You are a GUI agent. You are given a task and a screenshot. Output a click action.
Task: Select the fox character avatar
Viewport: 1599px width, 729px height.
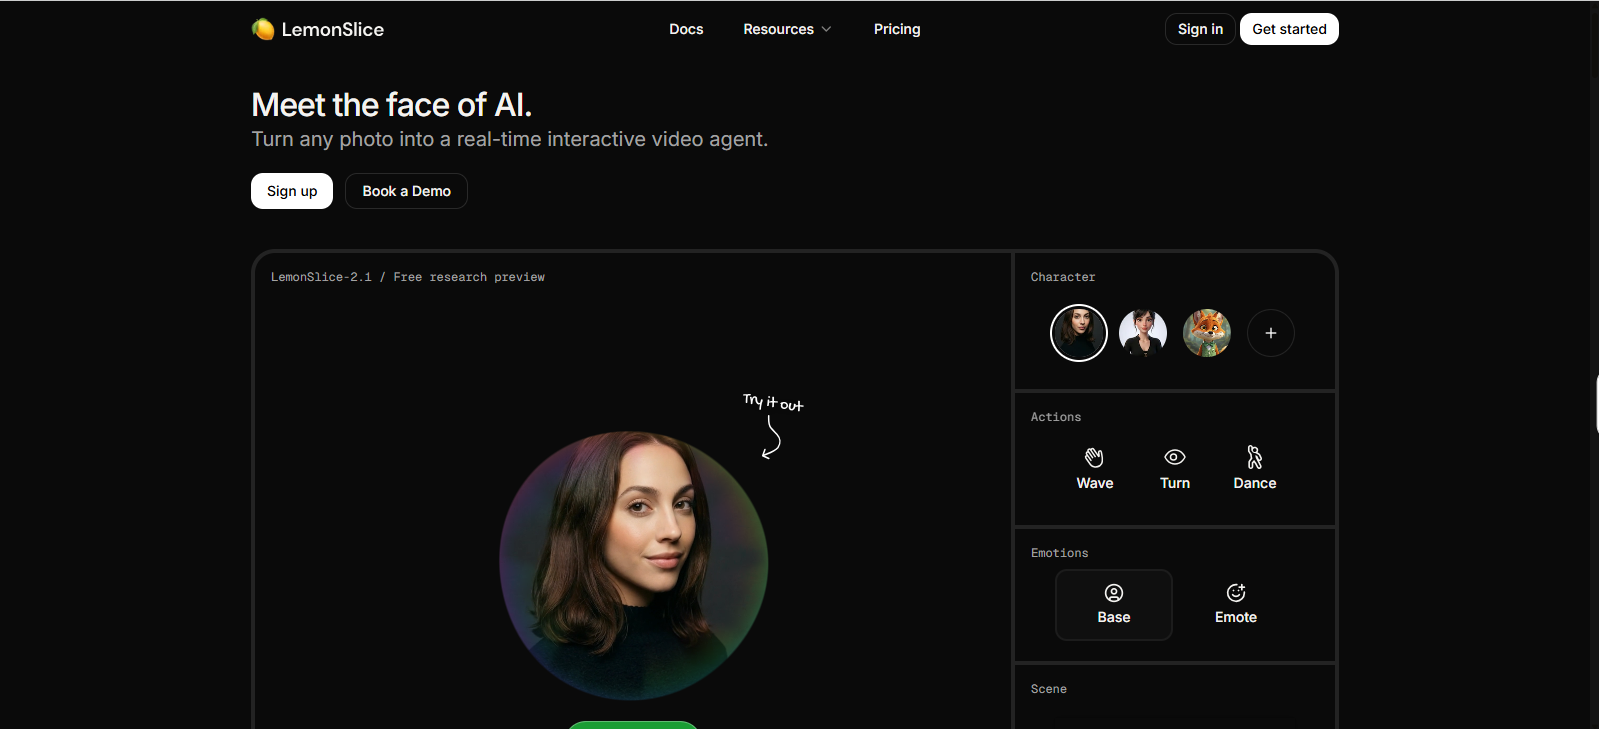coord(1207,333)
